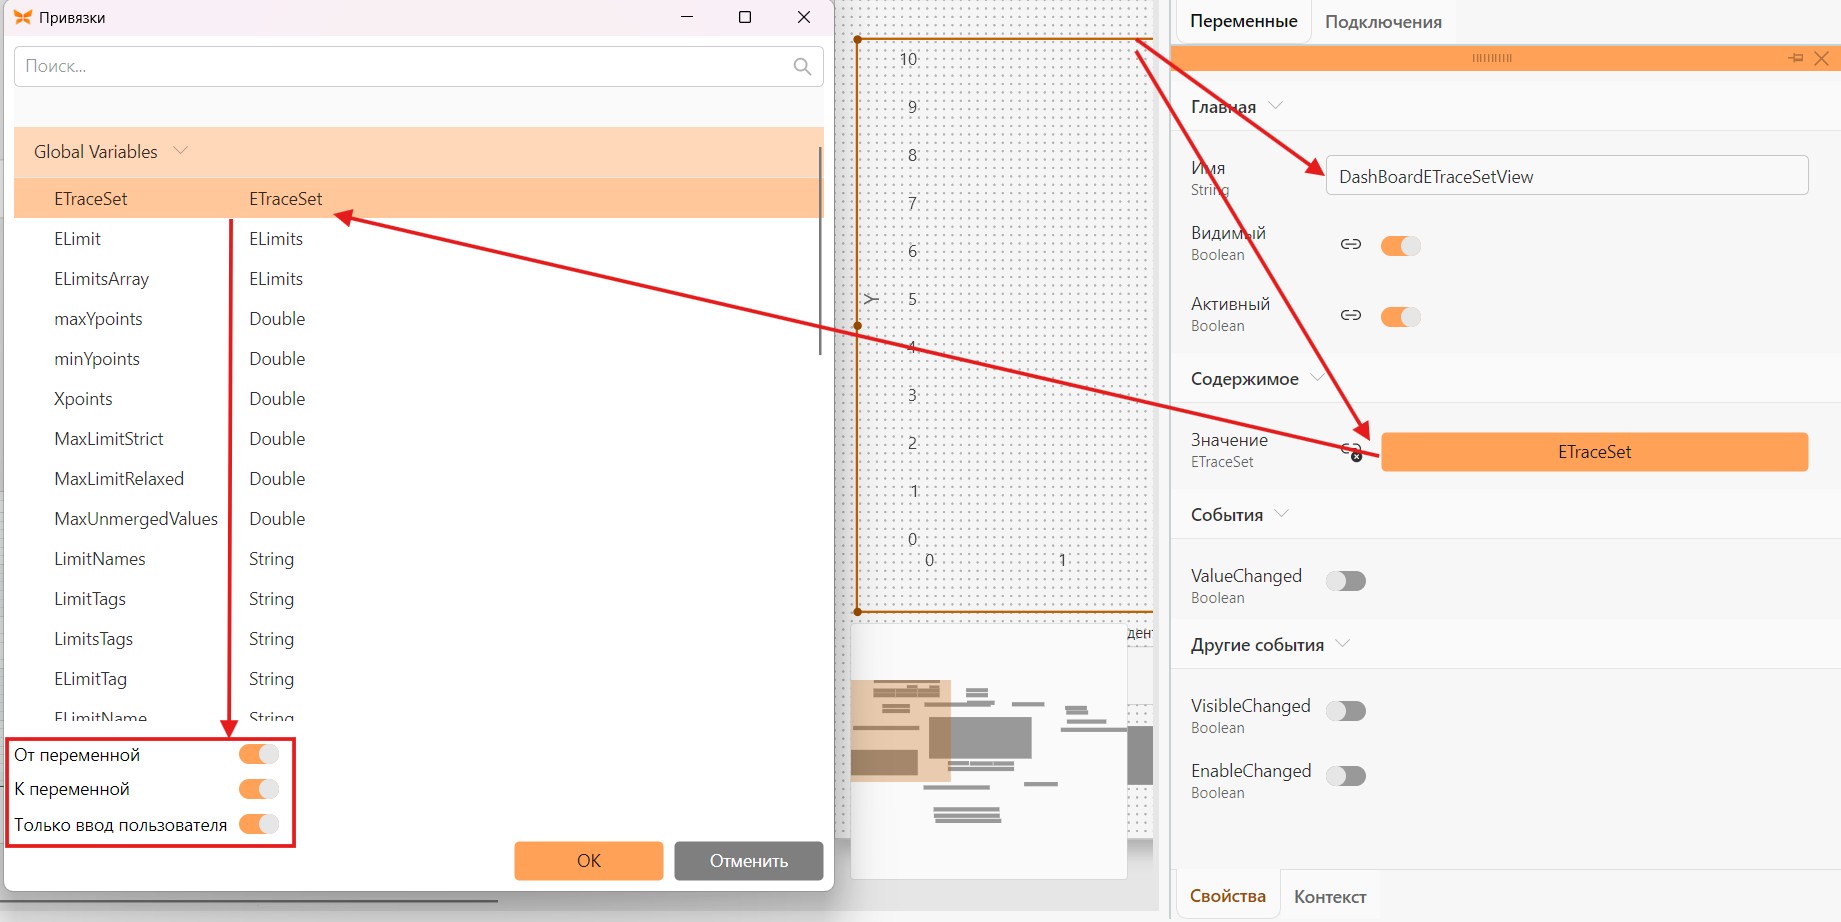Viewport: 1841px width, 922px height.
Task: Select the ETraceSet variable row
Action: coord(417,198)
